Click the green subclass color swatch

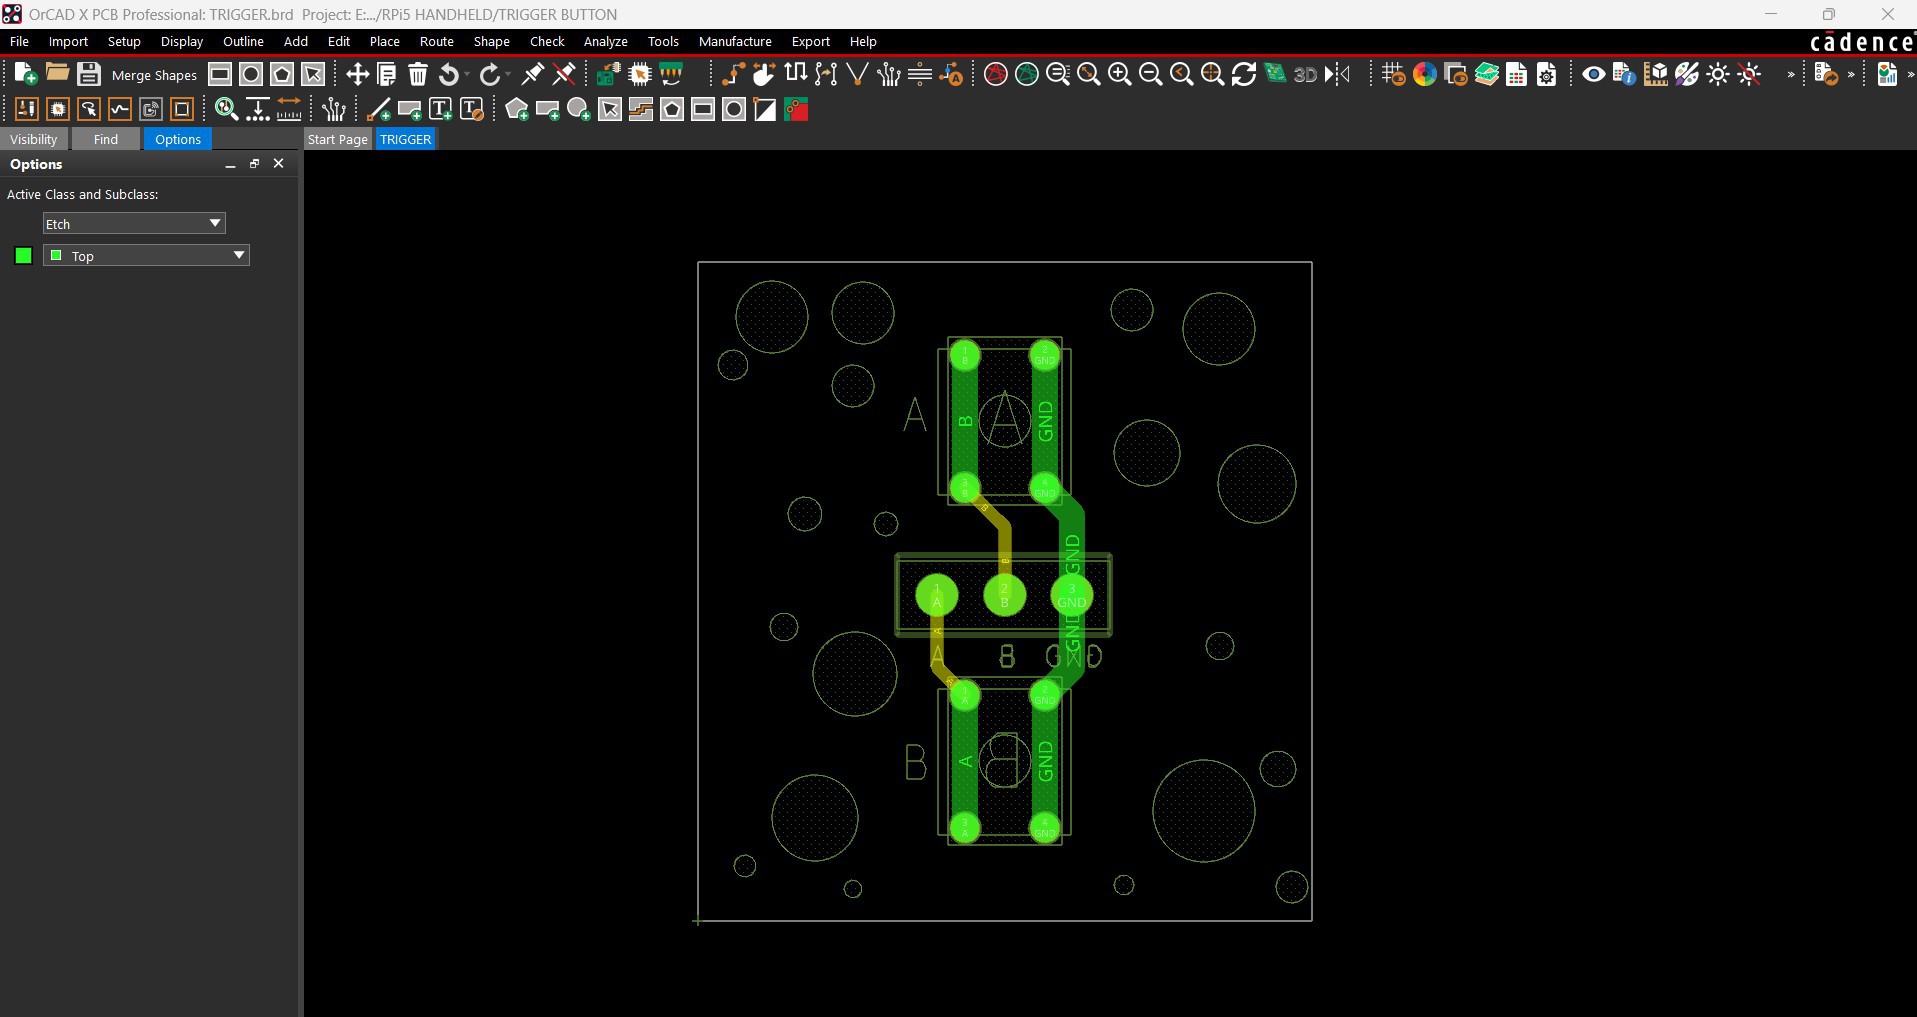pos(24,256)
